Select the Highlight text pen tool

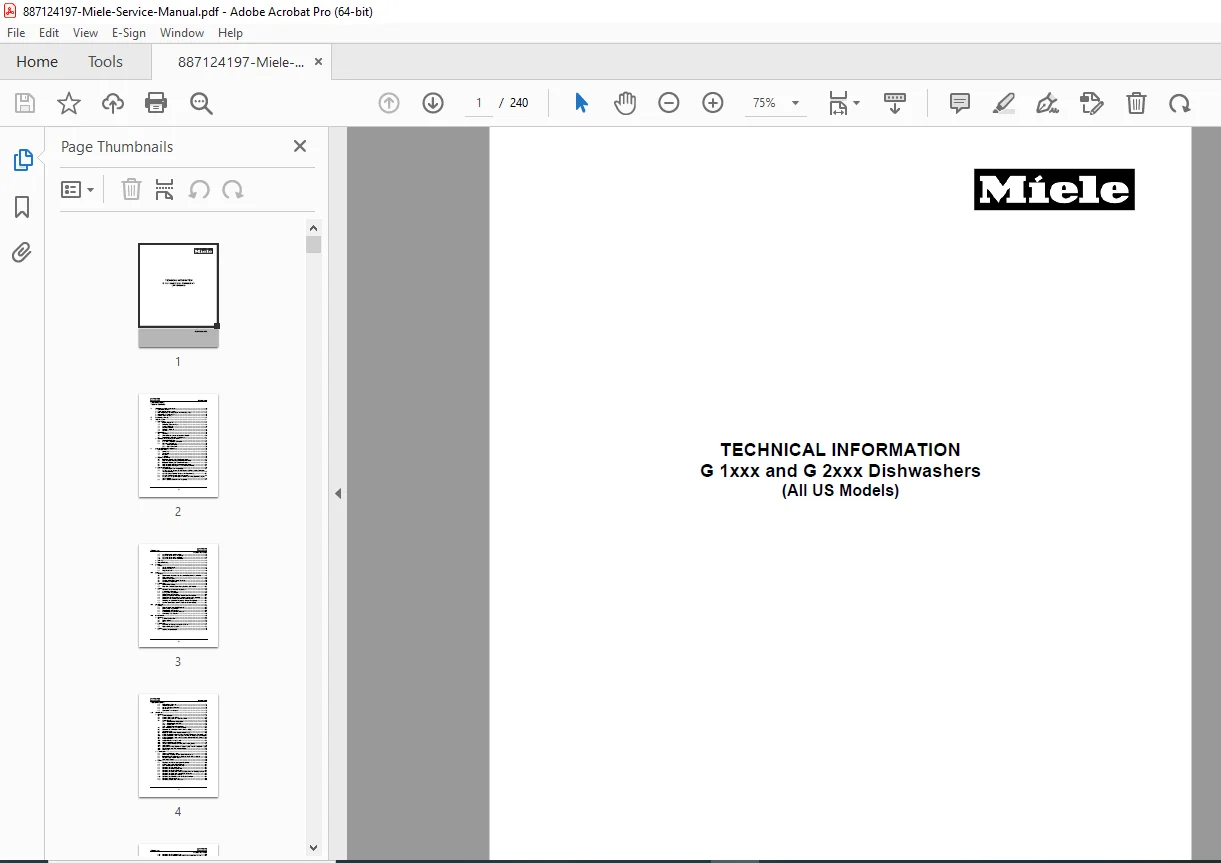point(1004,103)
